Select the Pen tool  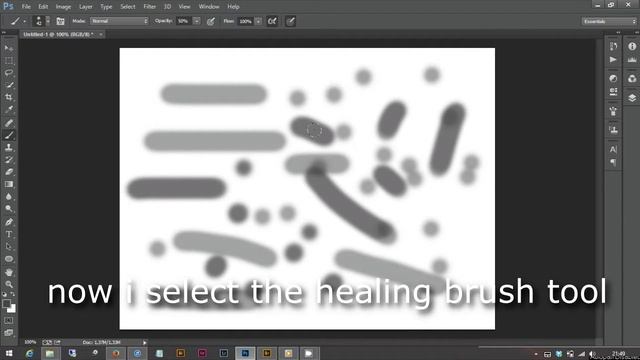click(x=9, y=222)
